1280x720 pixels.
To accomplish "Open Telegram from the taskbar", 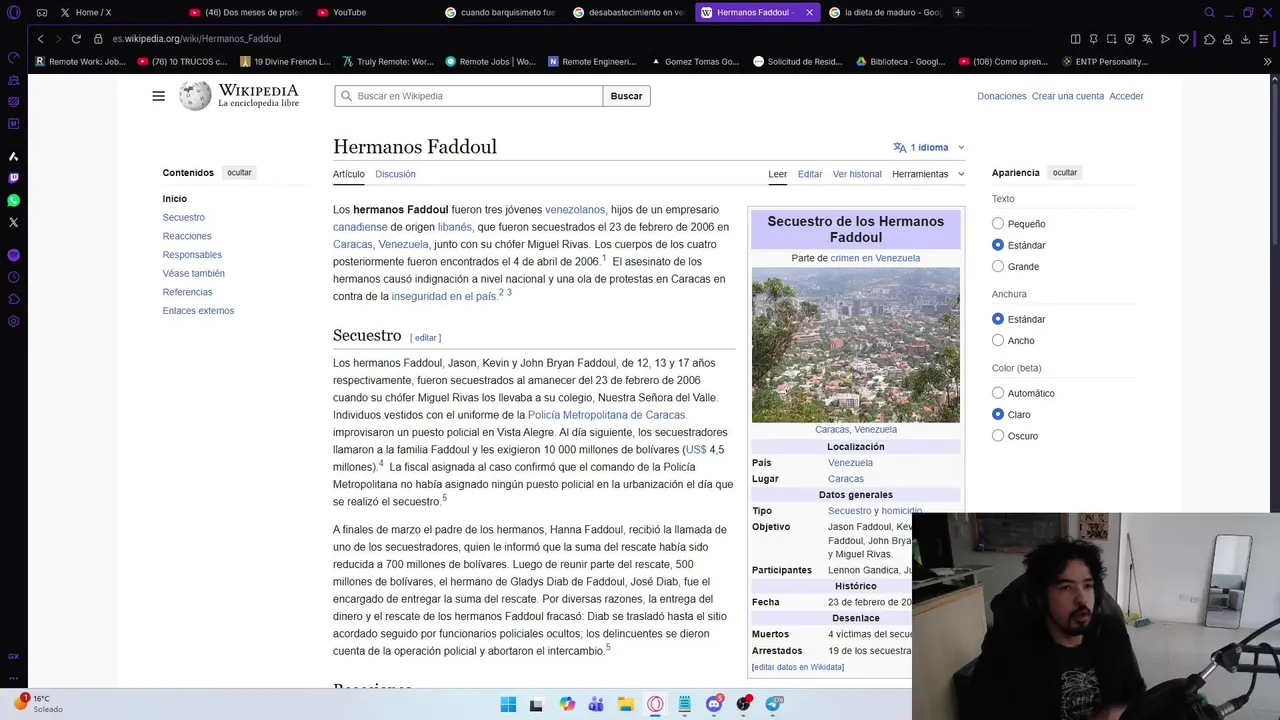I will pos(774,704).
